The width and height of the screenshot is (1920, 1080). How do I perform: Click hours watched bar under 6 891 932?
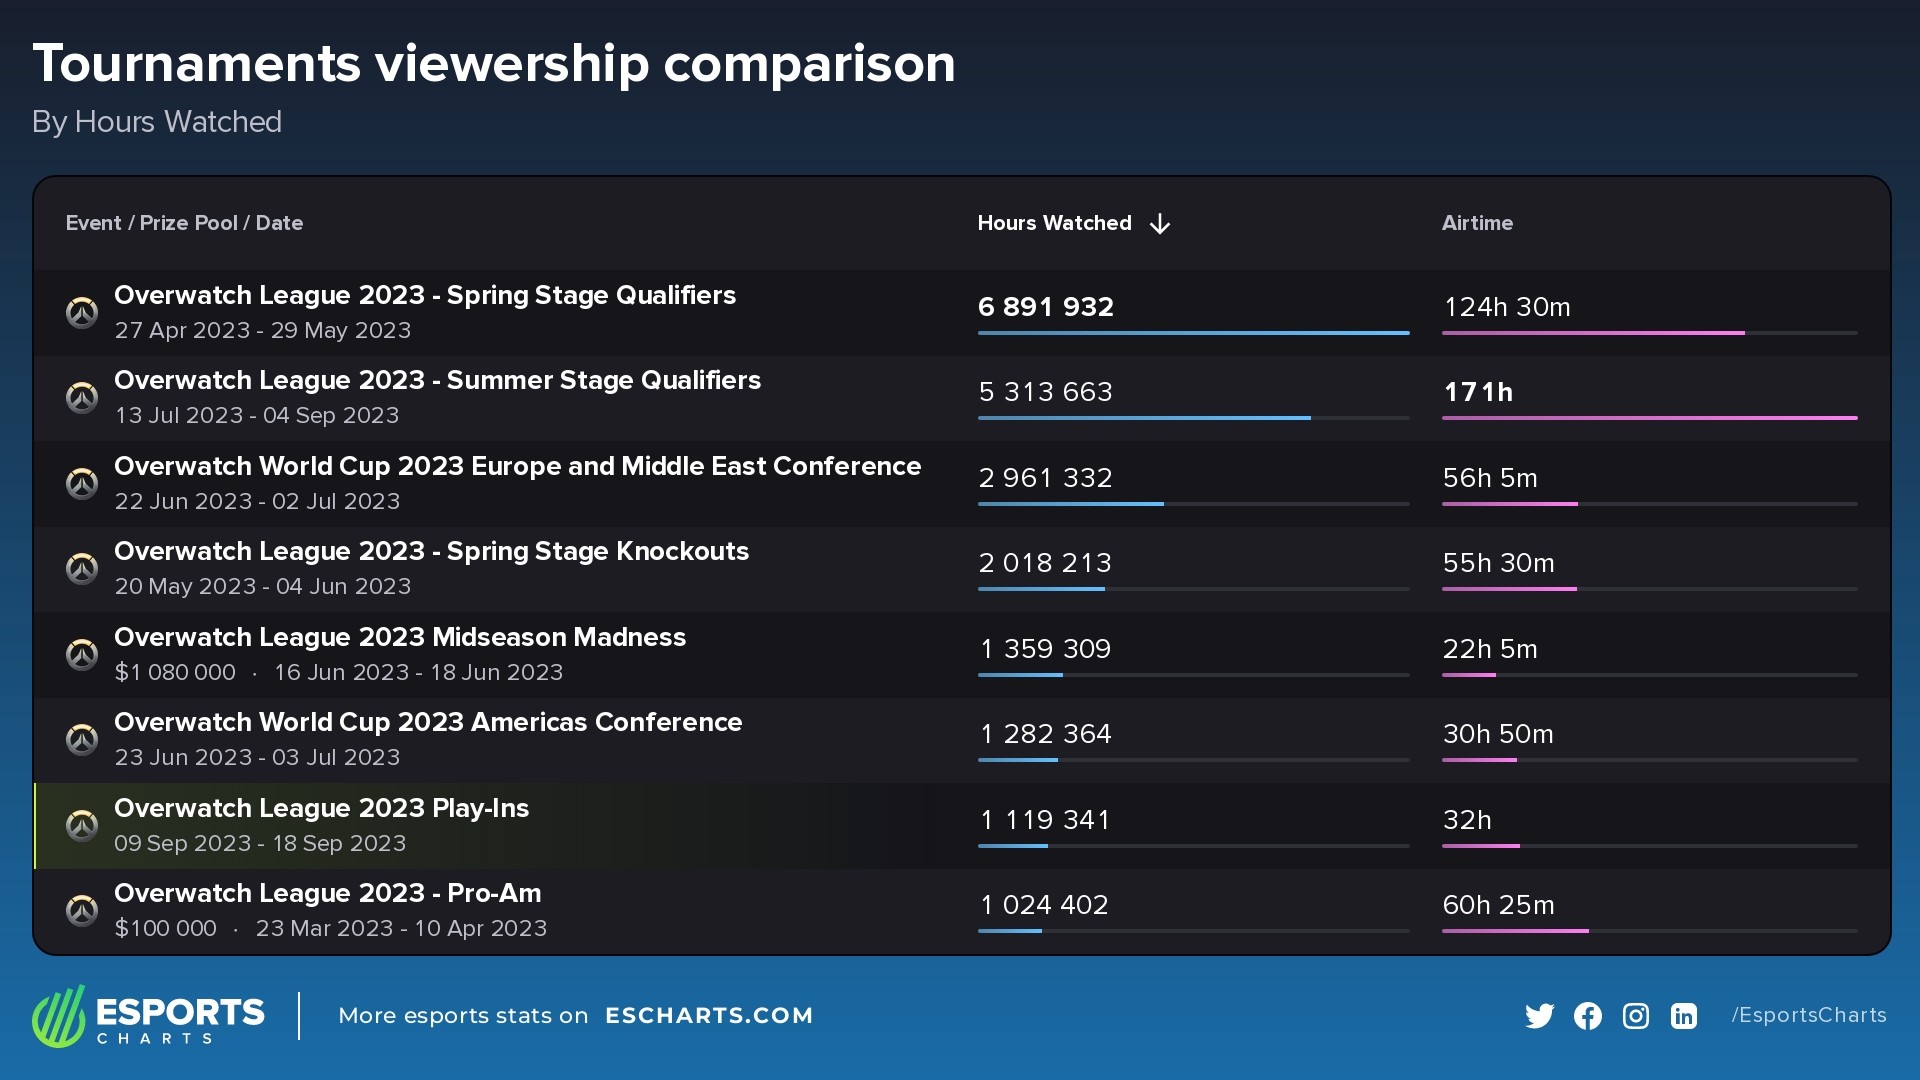click(1193, 333)
